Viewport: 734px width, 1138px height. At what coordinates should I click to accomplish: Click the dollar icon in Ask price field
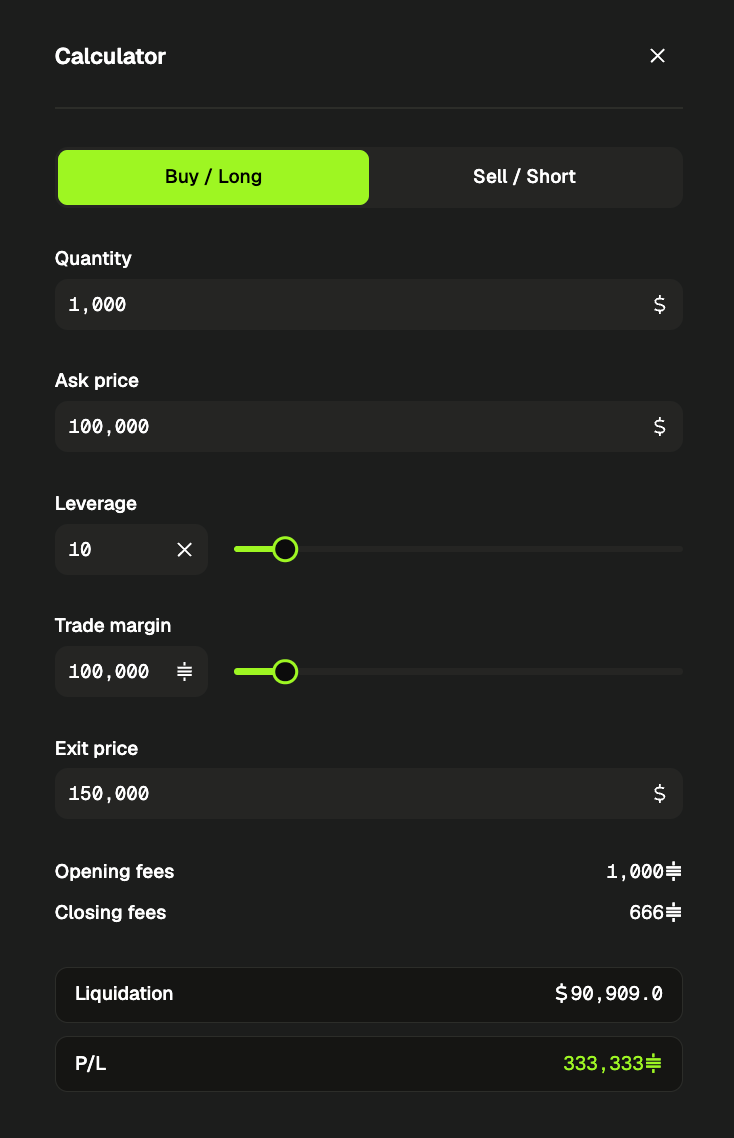tap(659, 427)
